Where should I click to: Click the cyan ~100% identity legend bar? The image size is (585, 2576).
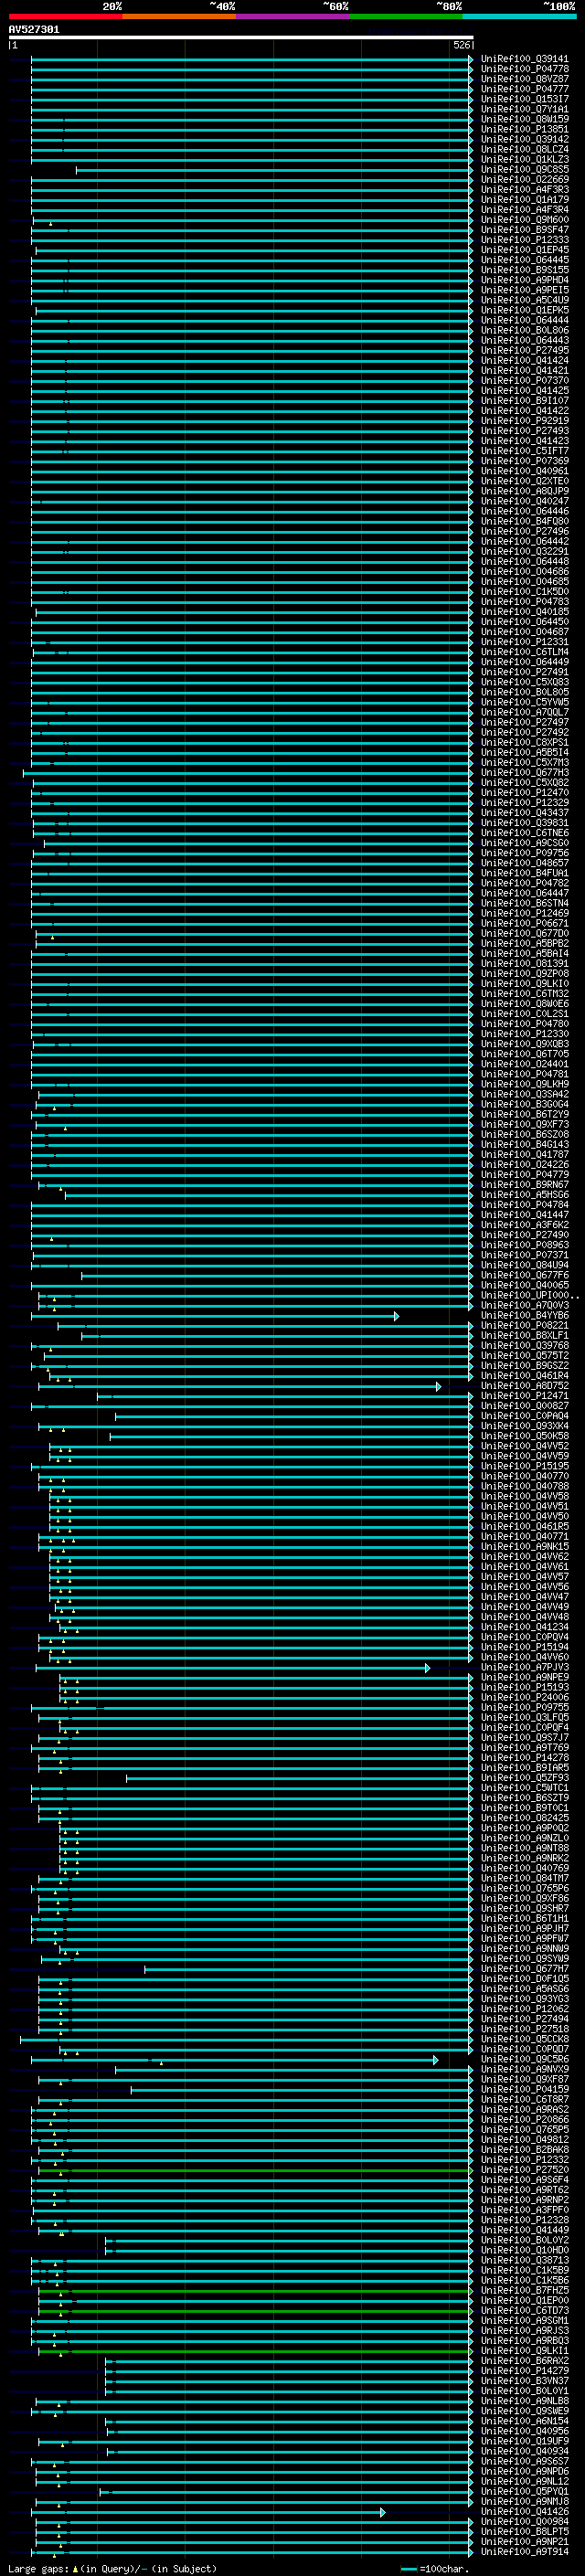[519, 16]
